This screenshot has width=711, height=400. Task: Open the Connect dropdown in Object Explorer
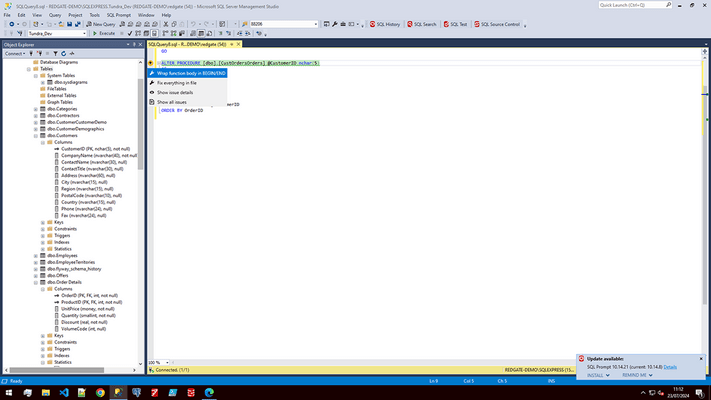click(x=14, y=53)
